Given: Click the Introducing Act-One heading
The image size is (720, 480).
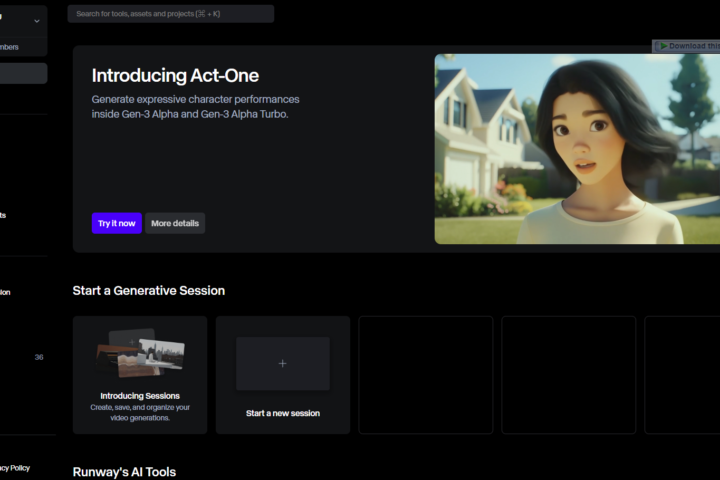Looking at the screenshot, I should tap(175, 76).
